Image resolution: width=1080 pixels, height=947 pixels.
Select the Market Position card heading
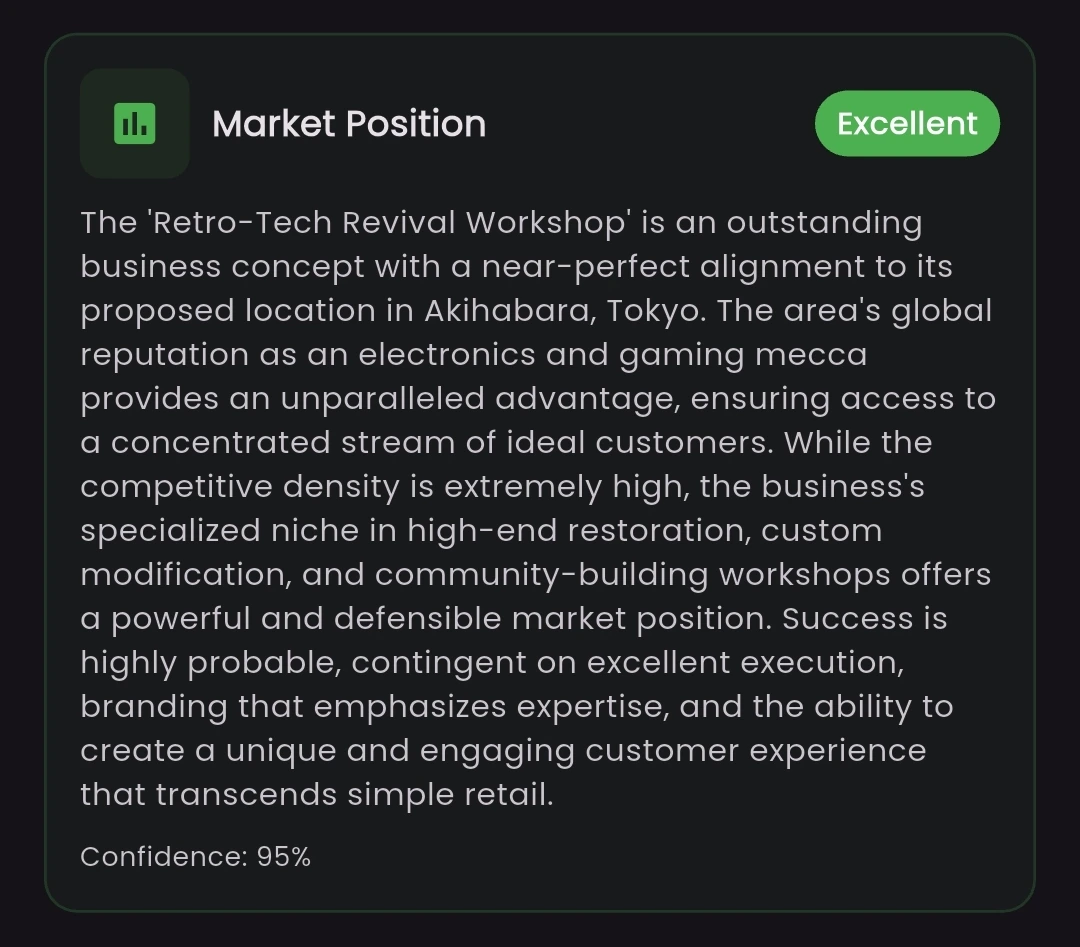[x=349, y=124]
